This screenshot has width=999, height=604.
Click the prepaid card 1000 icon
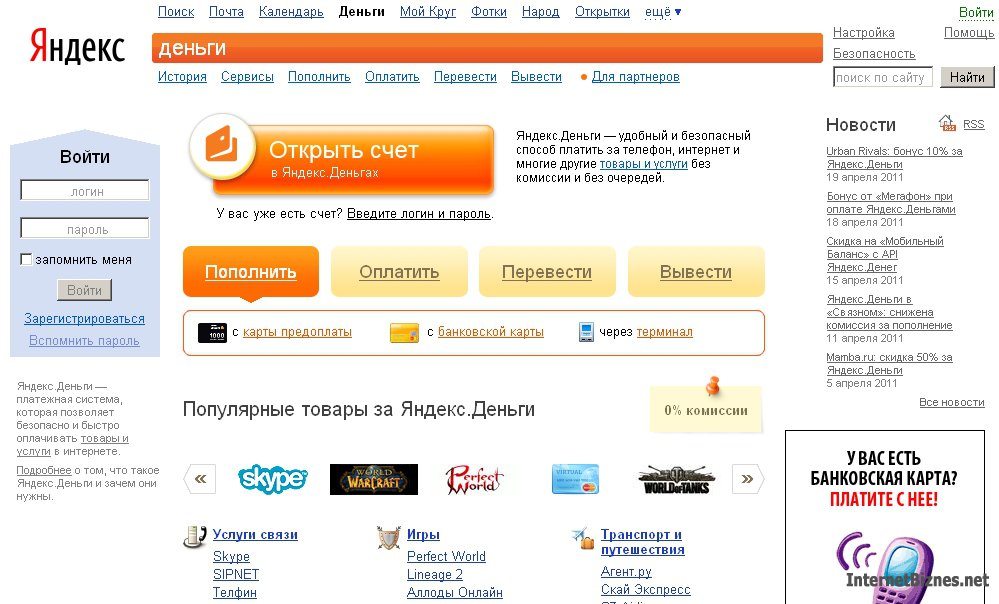point(212,332)
